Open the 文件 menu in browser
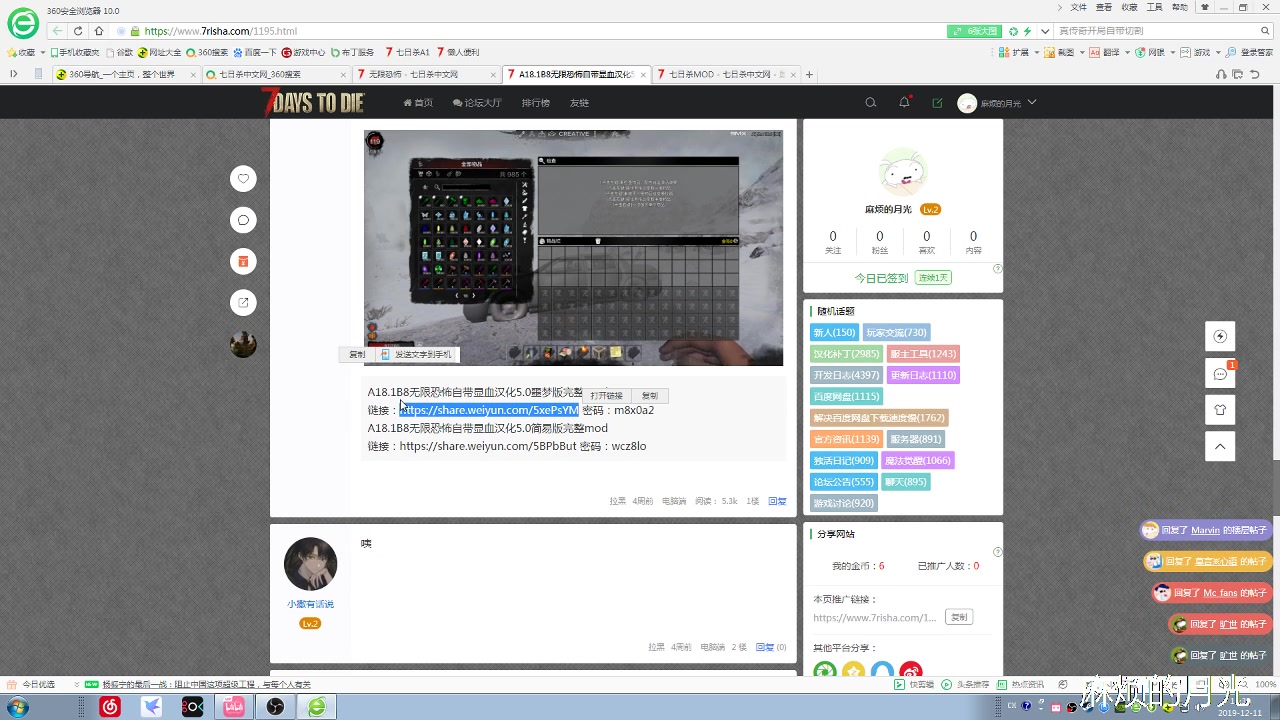1280x720 pixels. point(1078,7)
